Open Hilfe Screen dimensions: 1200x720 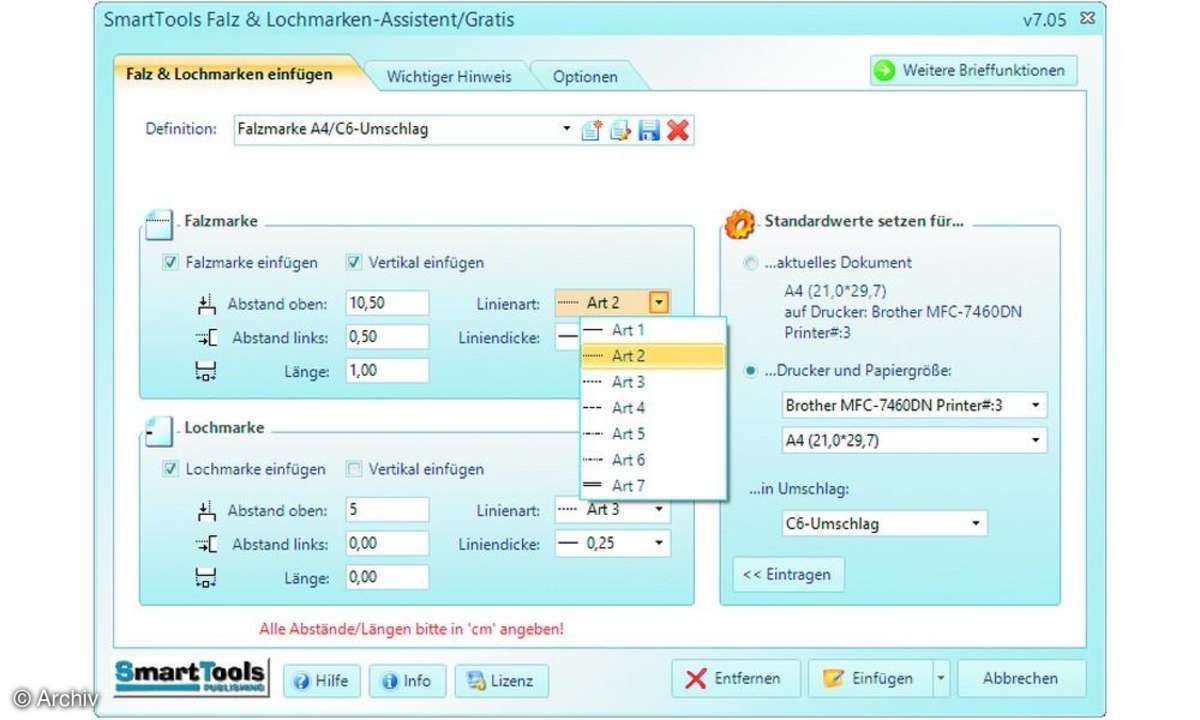[x=322, y=680]
